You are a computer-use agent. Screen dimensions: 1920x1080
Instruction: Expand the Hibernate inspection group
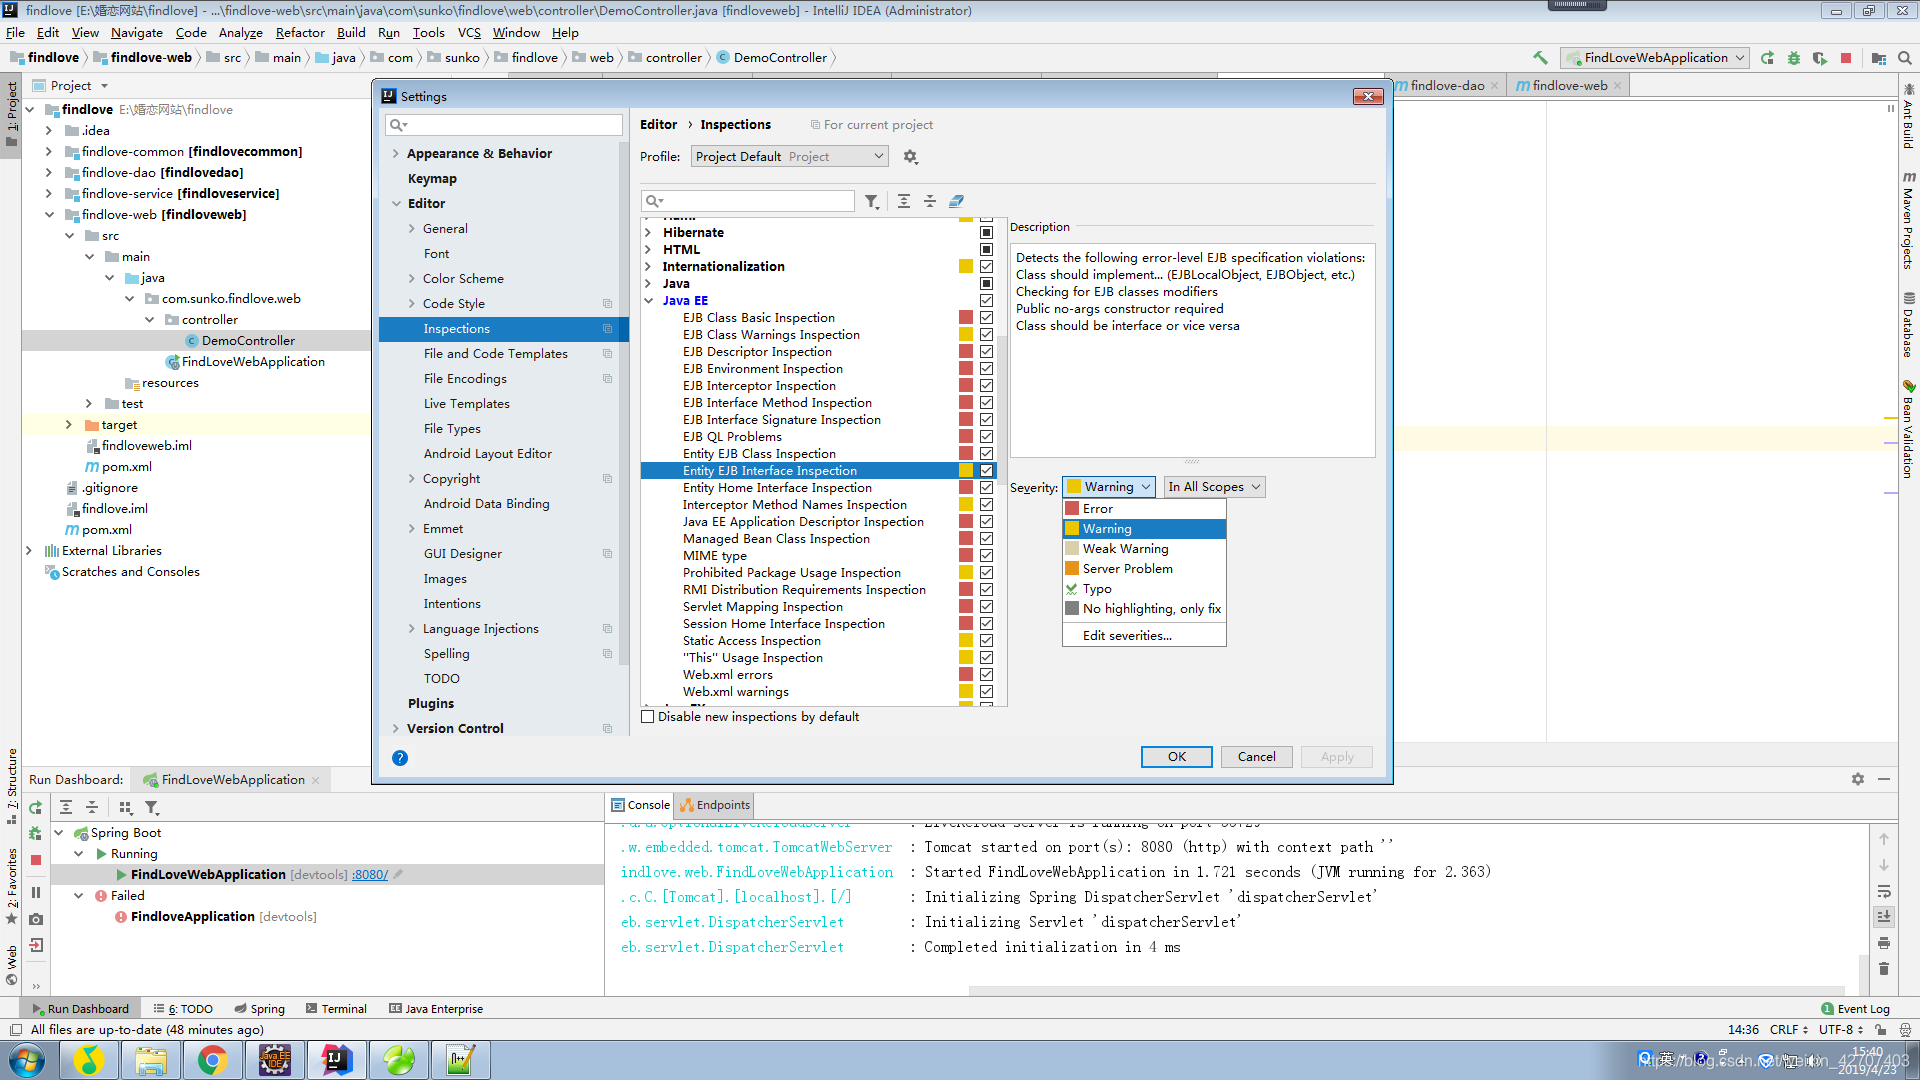649,233
